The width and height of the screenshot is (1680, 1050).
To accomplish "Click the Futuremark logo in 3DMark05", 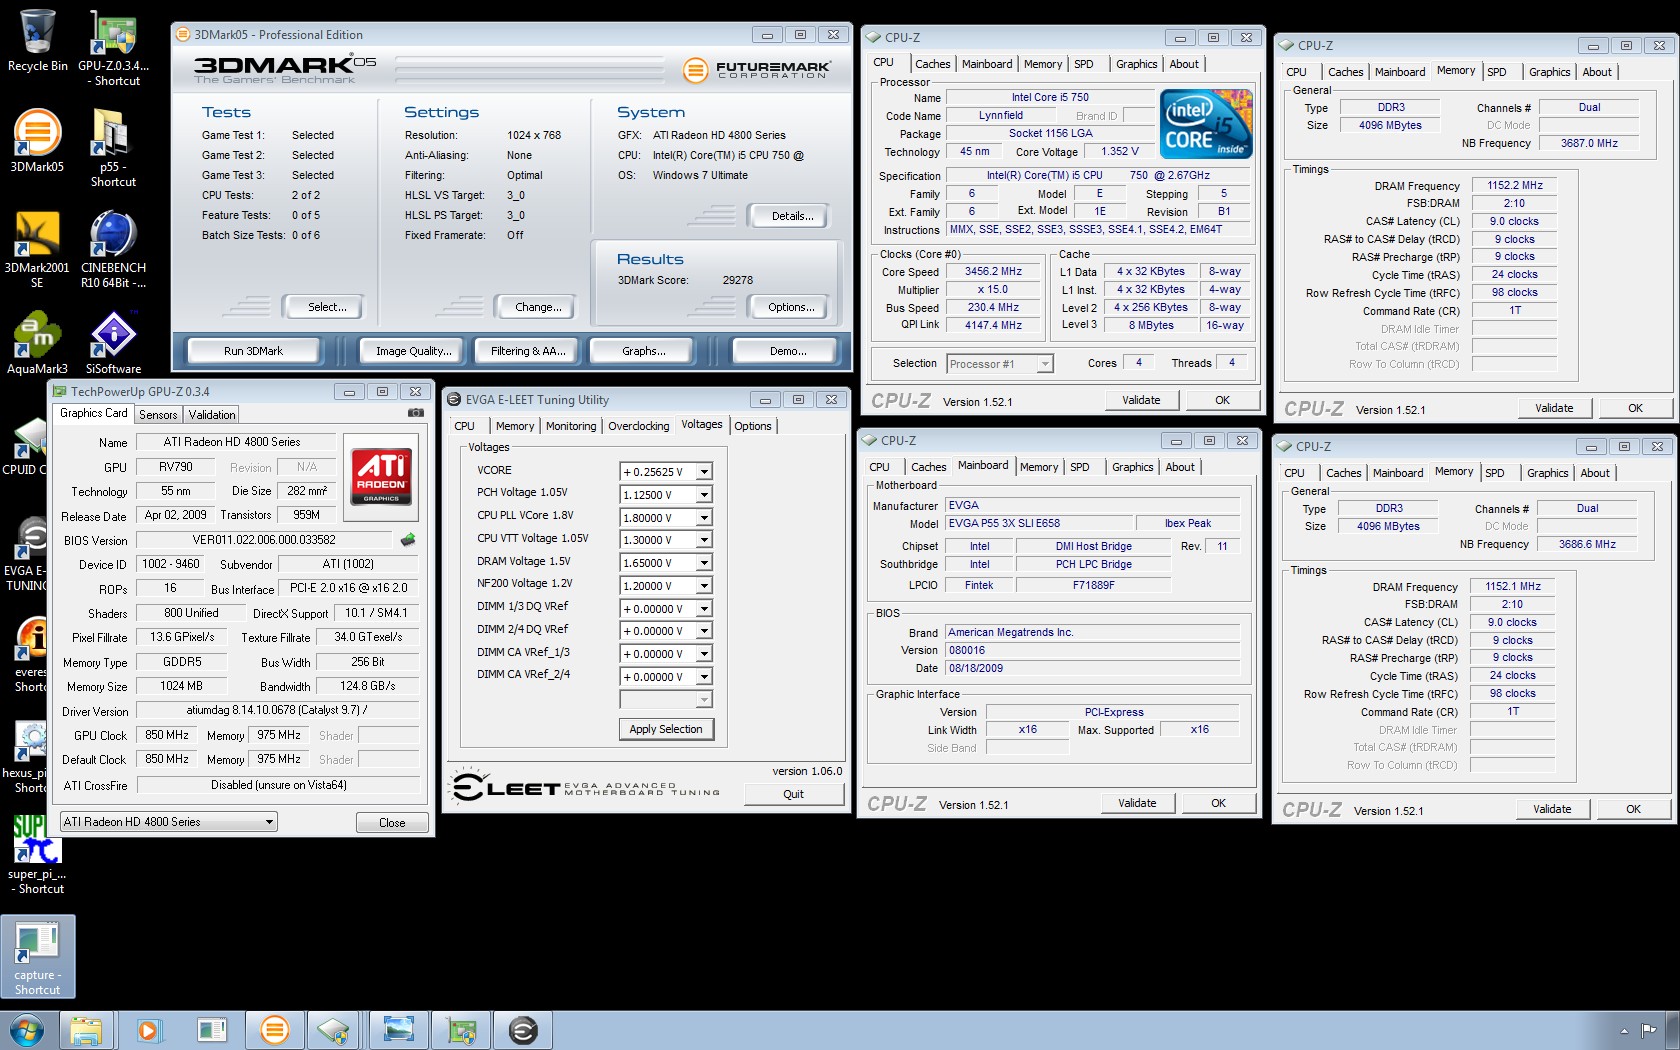I will pyautogui.click(x=756, y=70).
